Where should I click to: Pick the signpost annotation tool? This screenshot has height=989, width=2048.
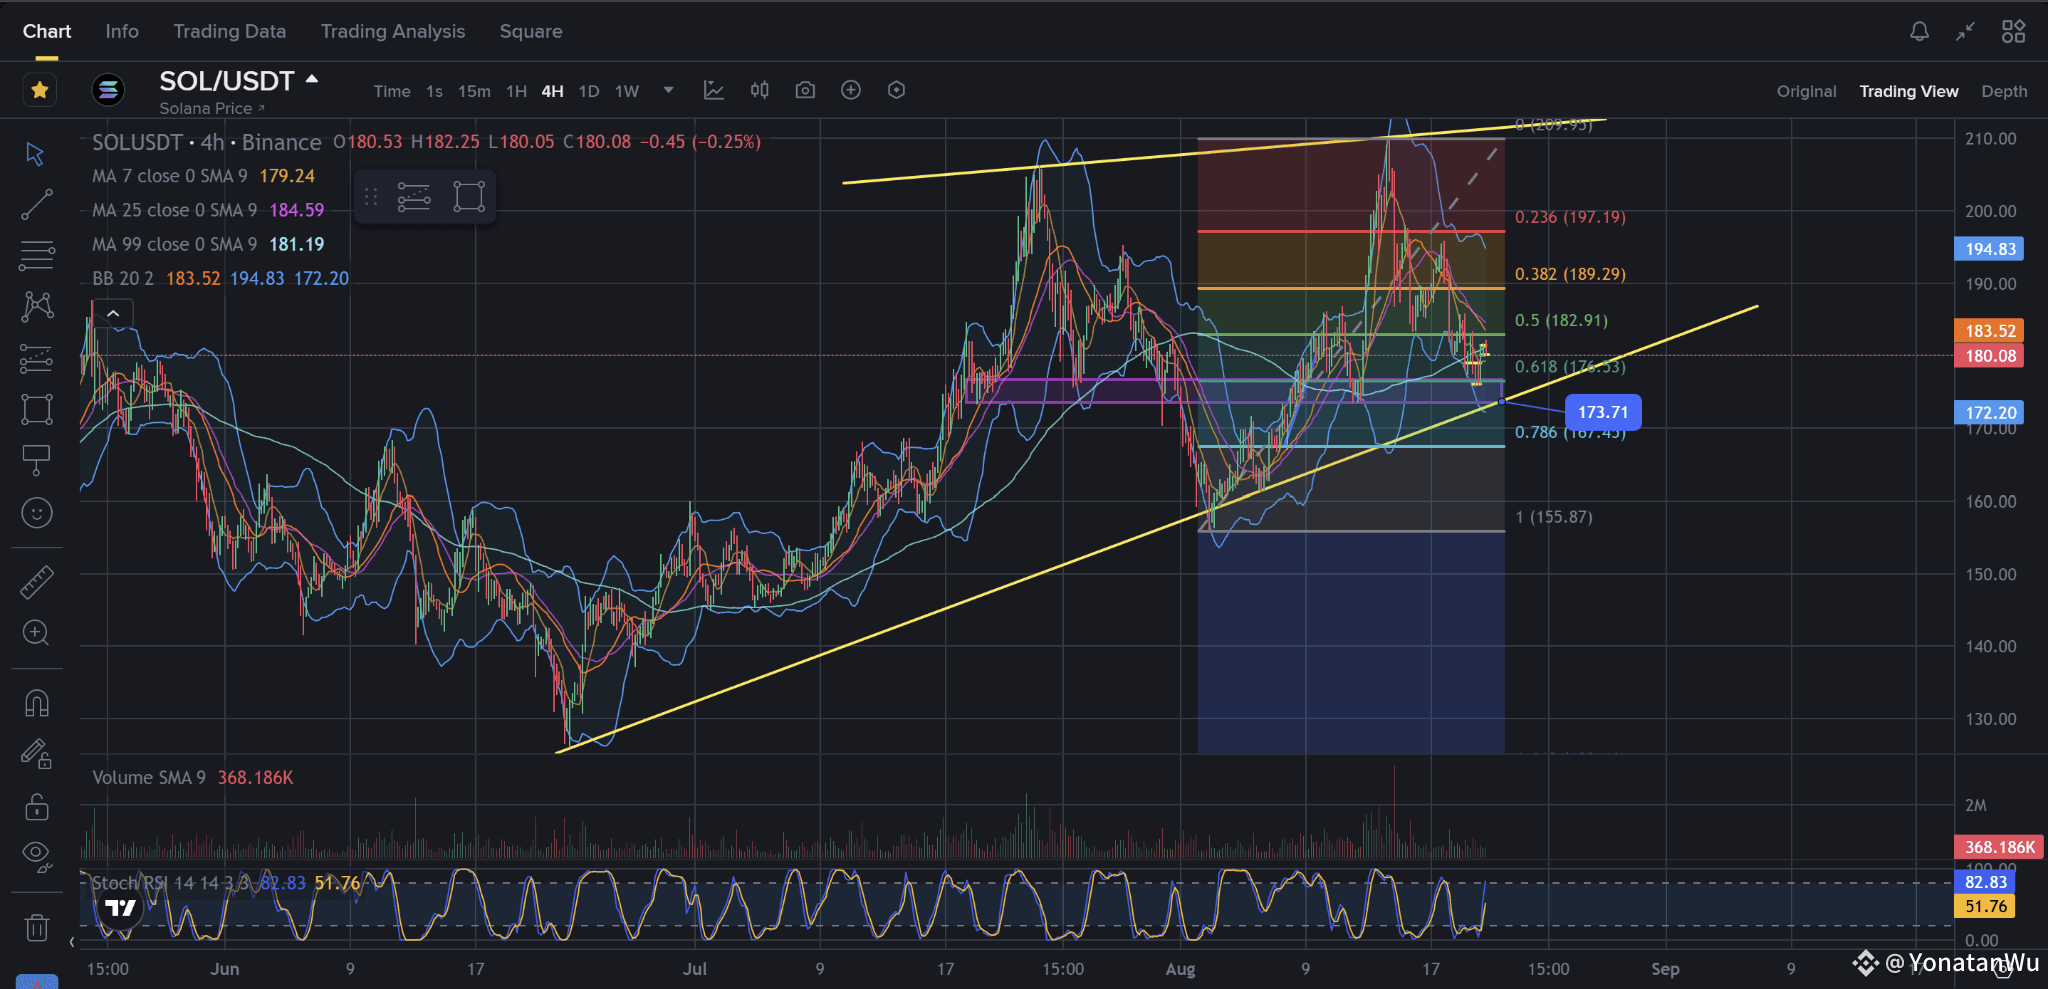pyautogui.click(x=36, y=460)
